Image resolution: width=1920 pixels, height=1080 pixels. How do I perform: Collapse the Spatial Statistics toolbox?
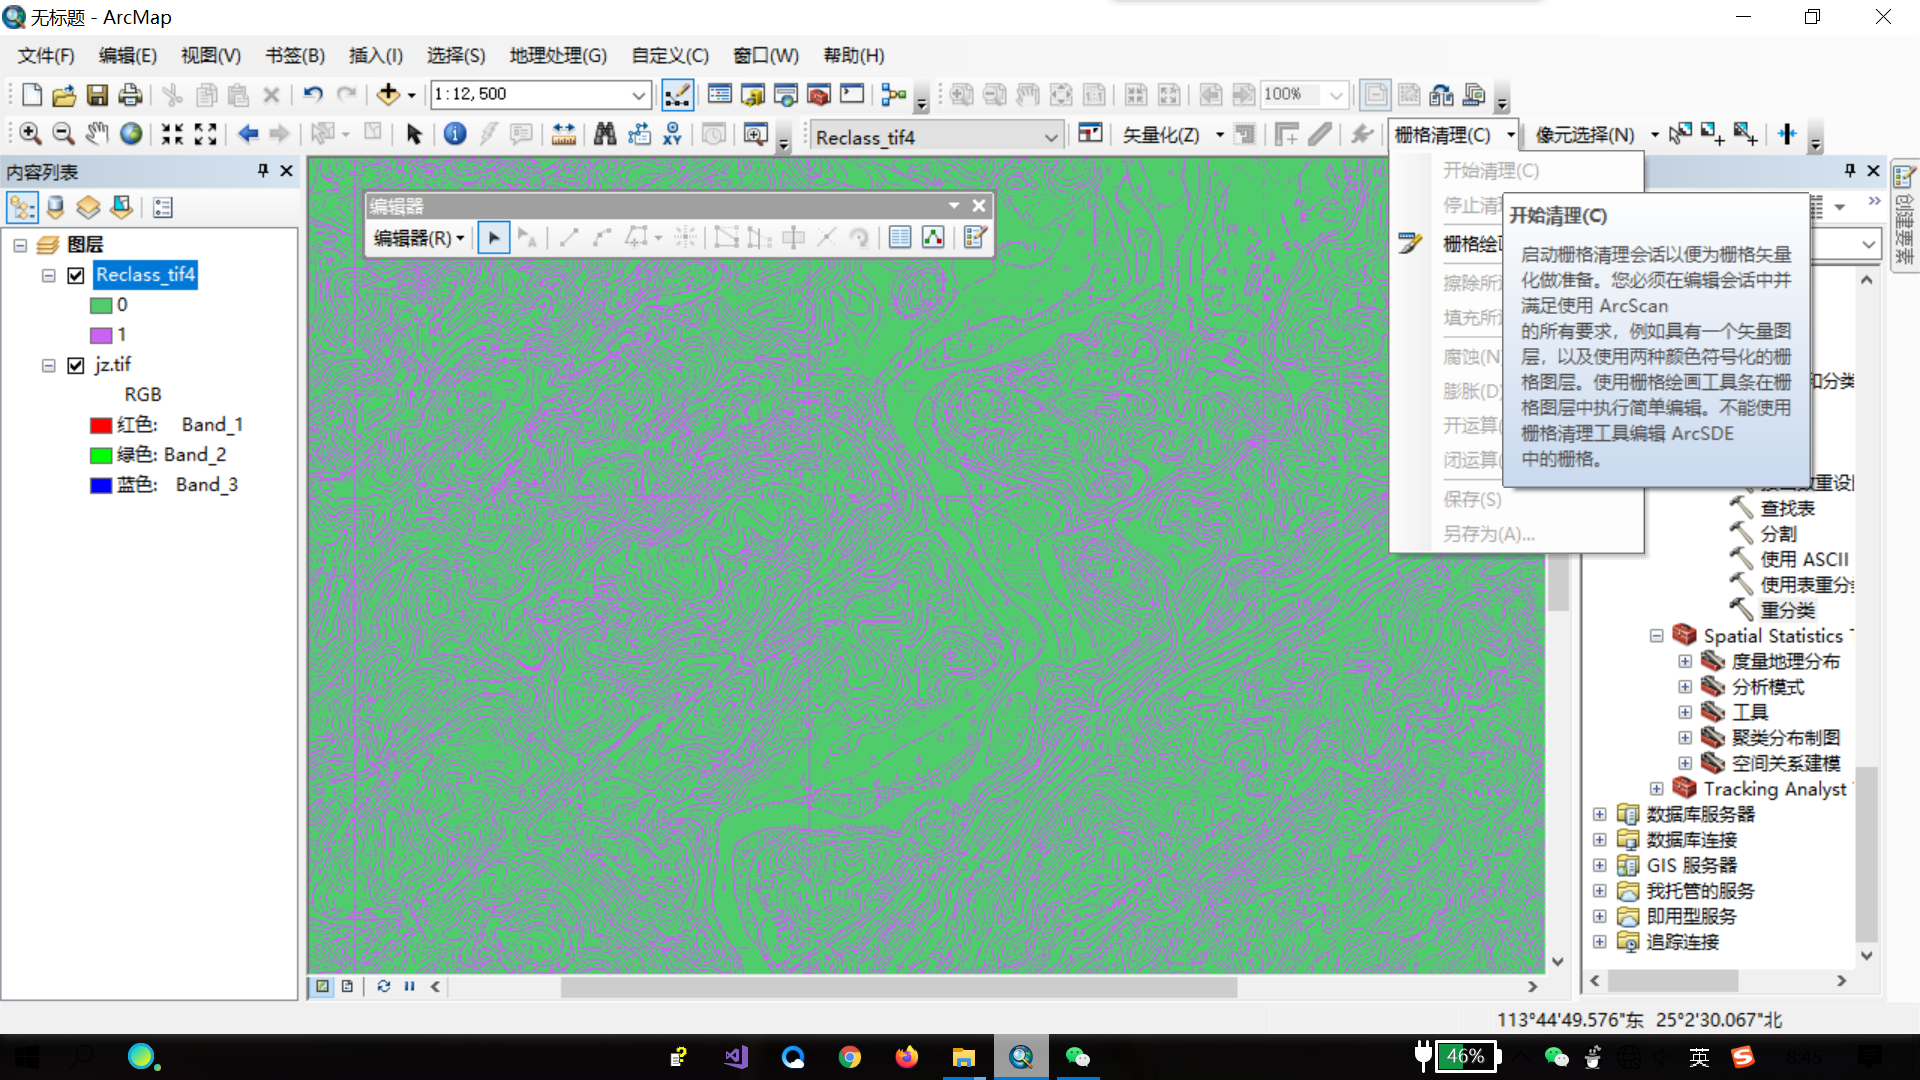pyautogui.click(x=1657, y=636)
